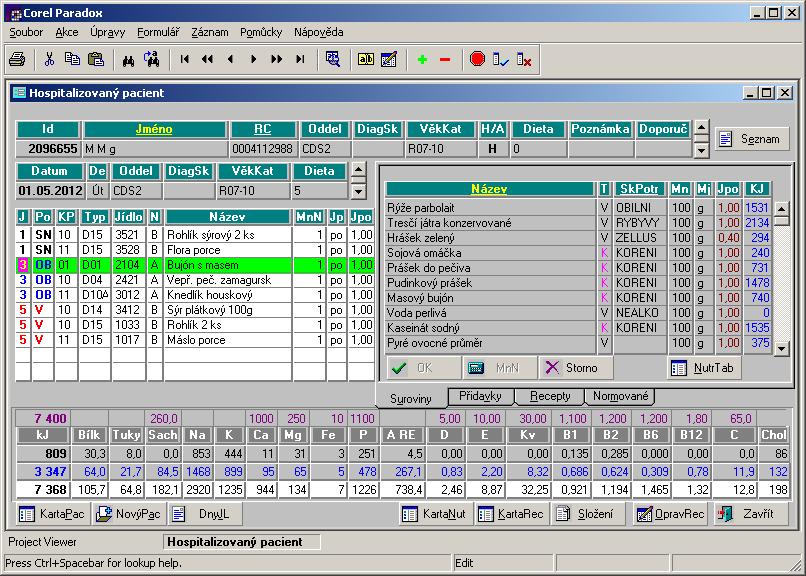806x576 pixels.
Task: Click the RC column header
Action: [263, 129]
